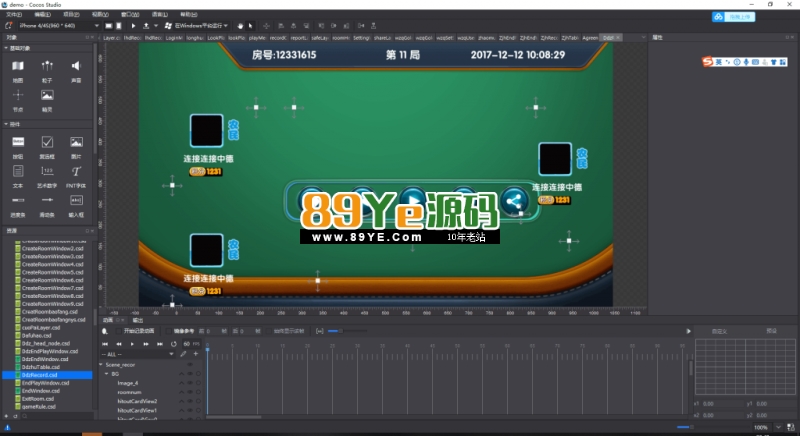Image resolution: width=800 pixels, height=436 pixels.
Task: Pick the Image (图片) widget icon
Action: [76, 142]
